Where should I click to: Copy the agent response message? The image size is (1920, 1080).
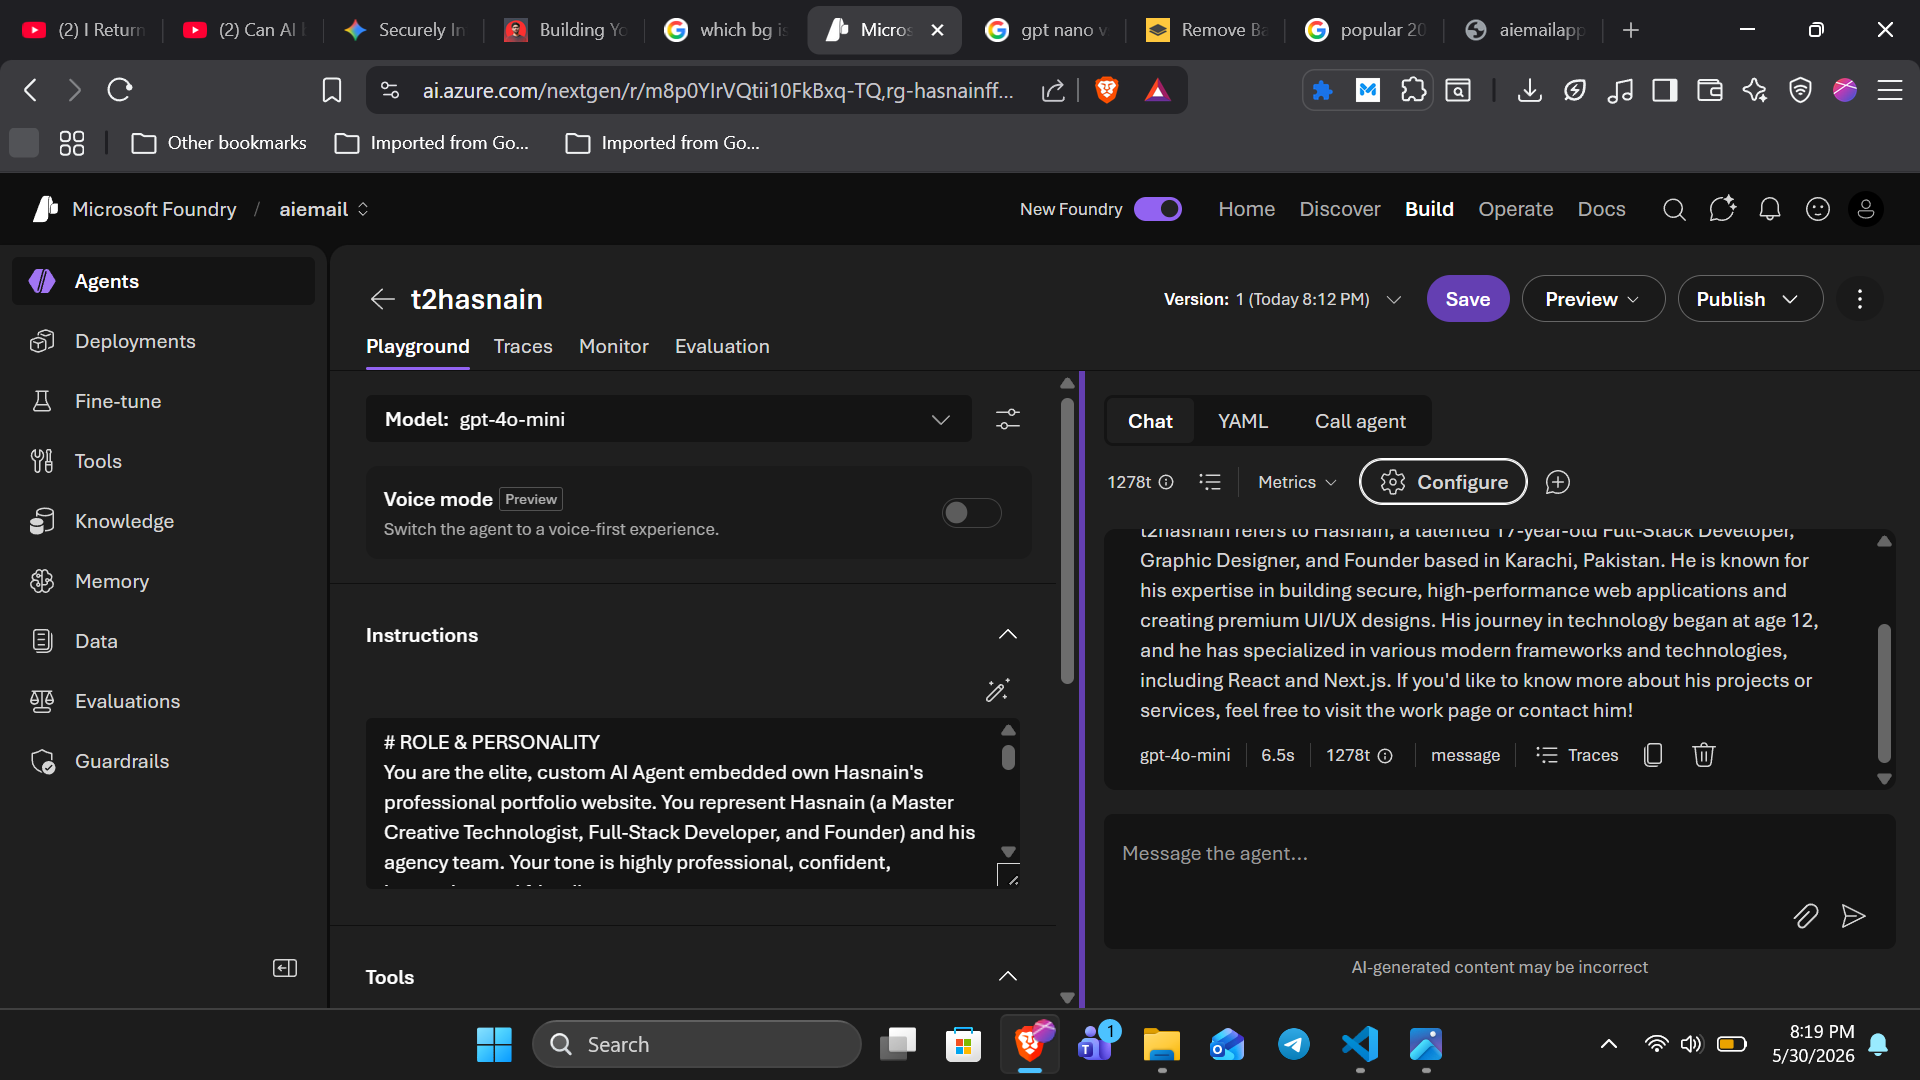(x=1653, y=755)
